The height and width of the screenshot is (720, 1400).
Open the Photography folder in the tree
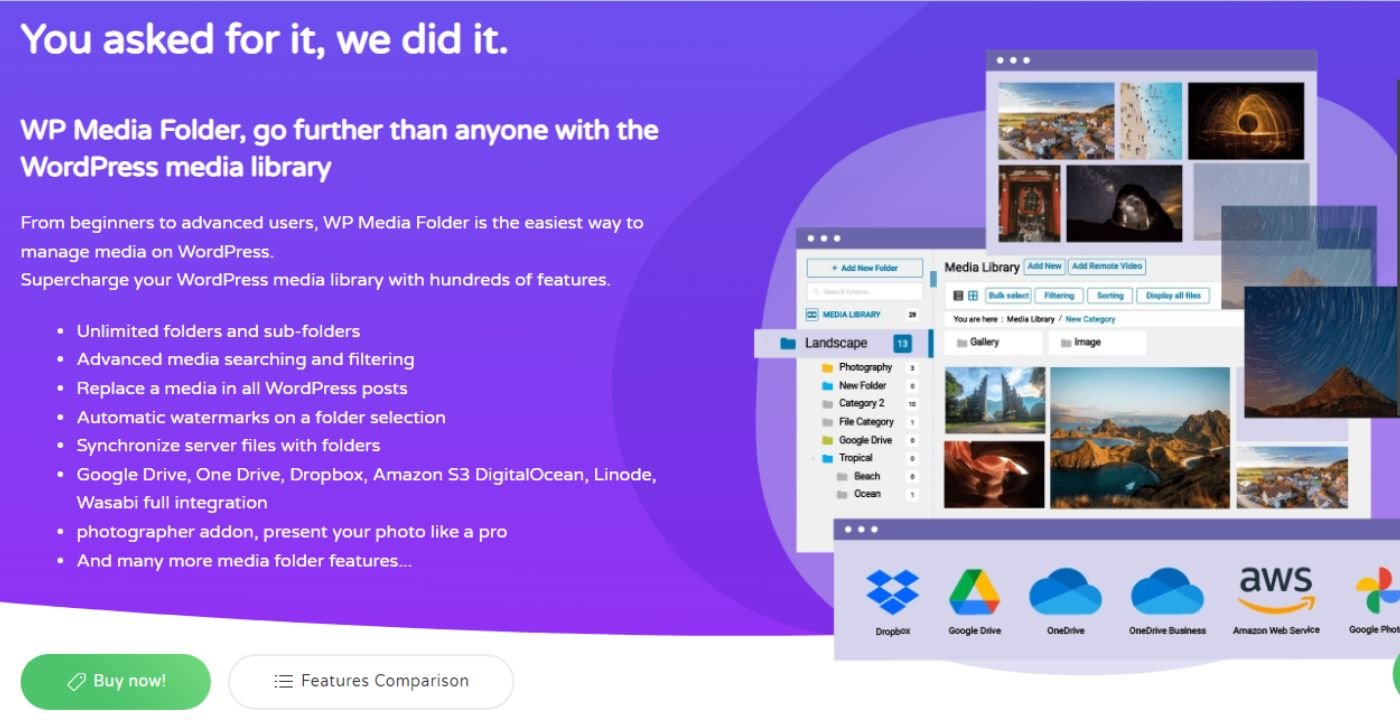click(865, 368)
